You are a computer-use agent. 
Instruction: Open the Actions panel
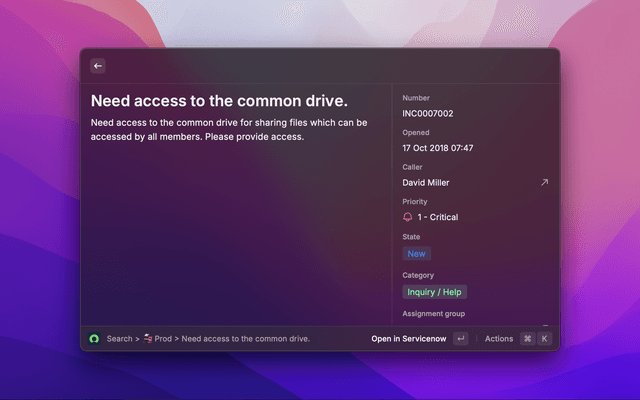click(x=499, y=339)
